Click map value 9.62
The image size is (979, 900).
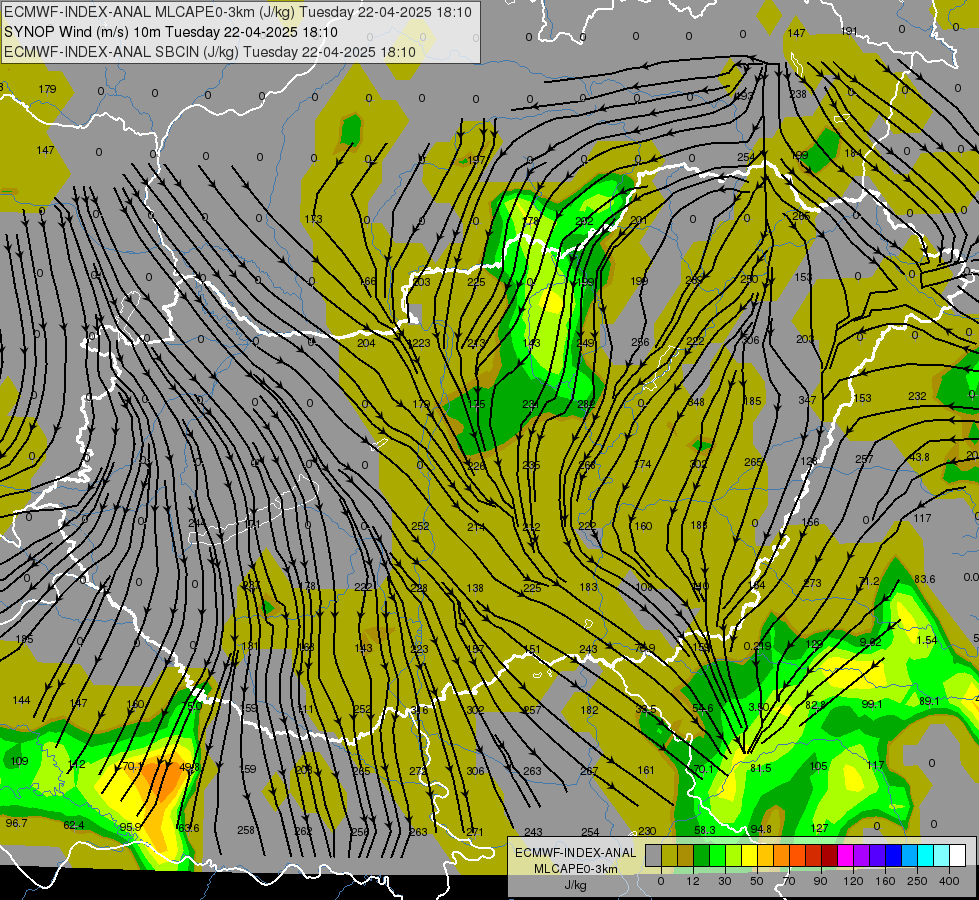coord(870,641)
